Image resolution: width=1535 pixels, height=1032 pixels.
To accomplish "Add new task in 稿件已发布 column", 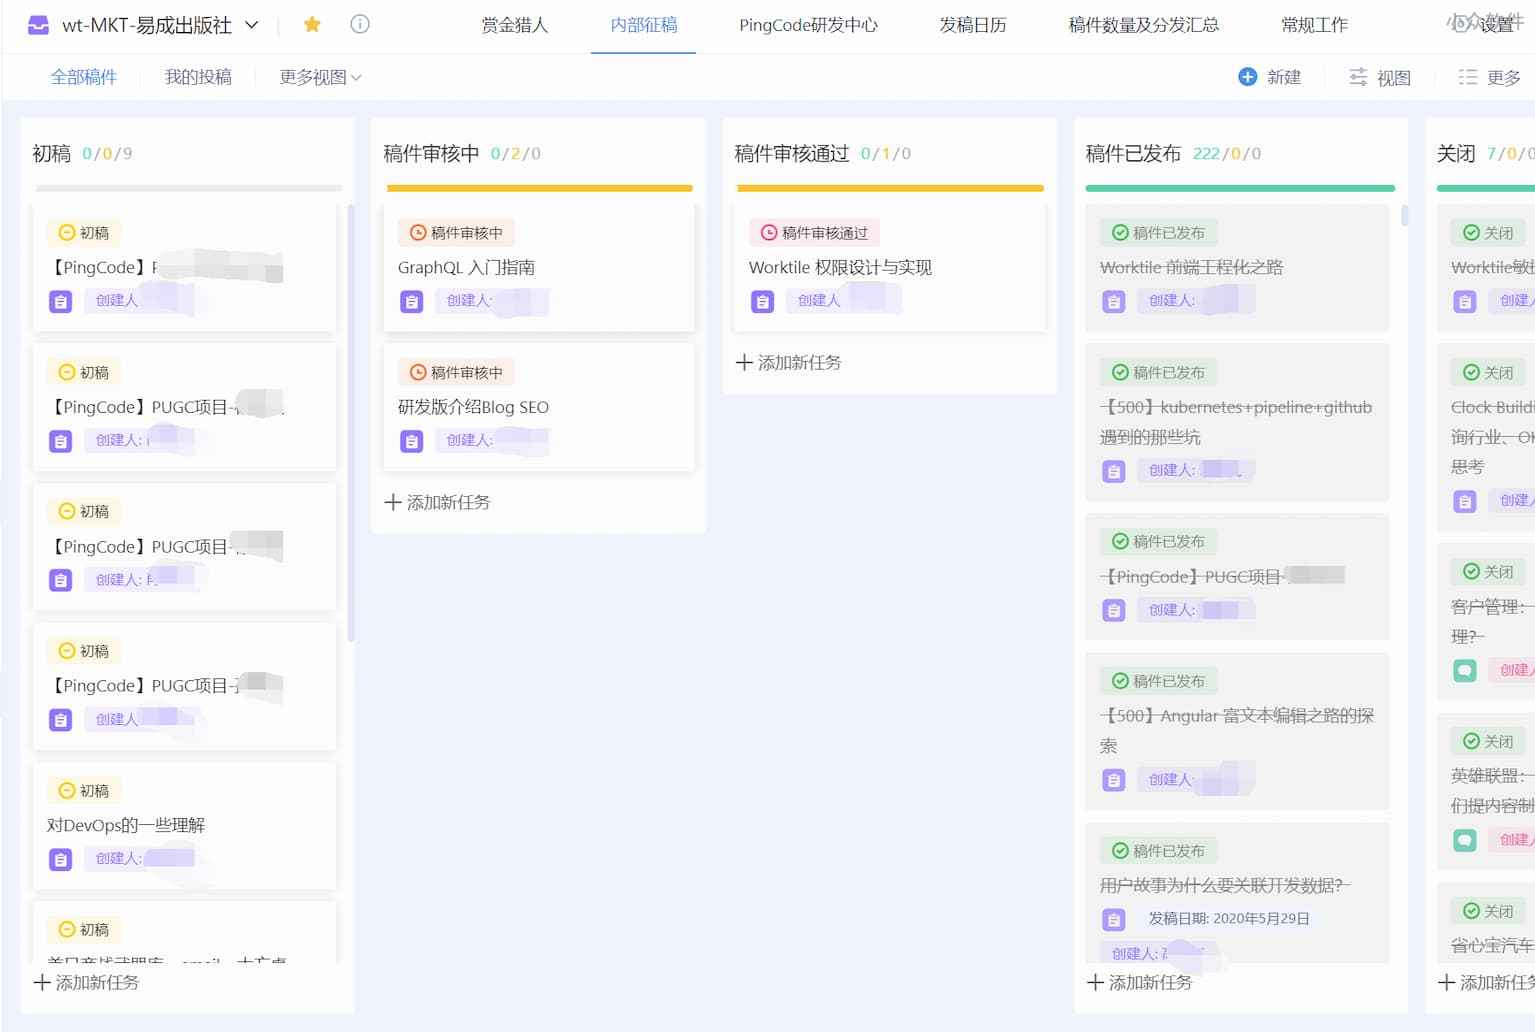I will [x=1140, y=982].
